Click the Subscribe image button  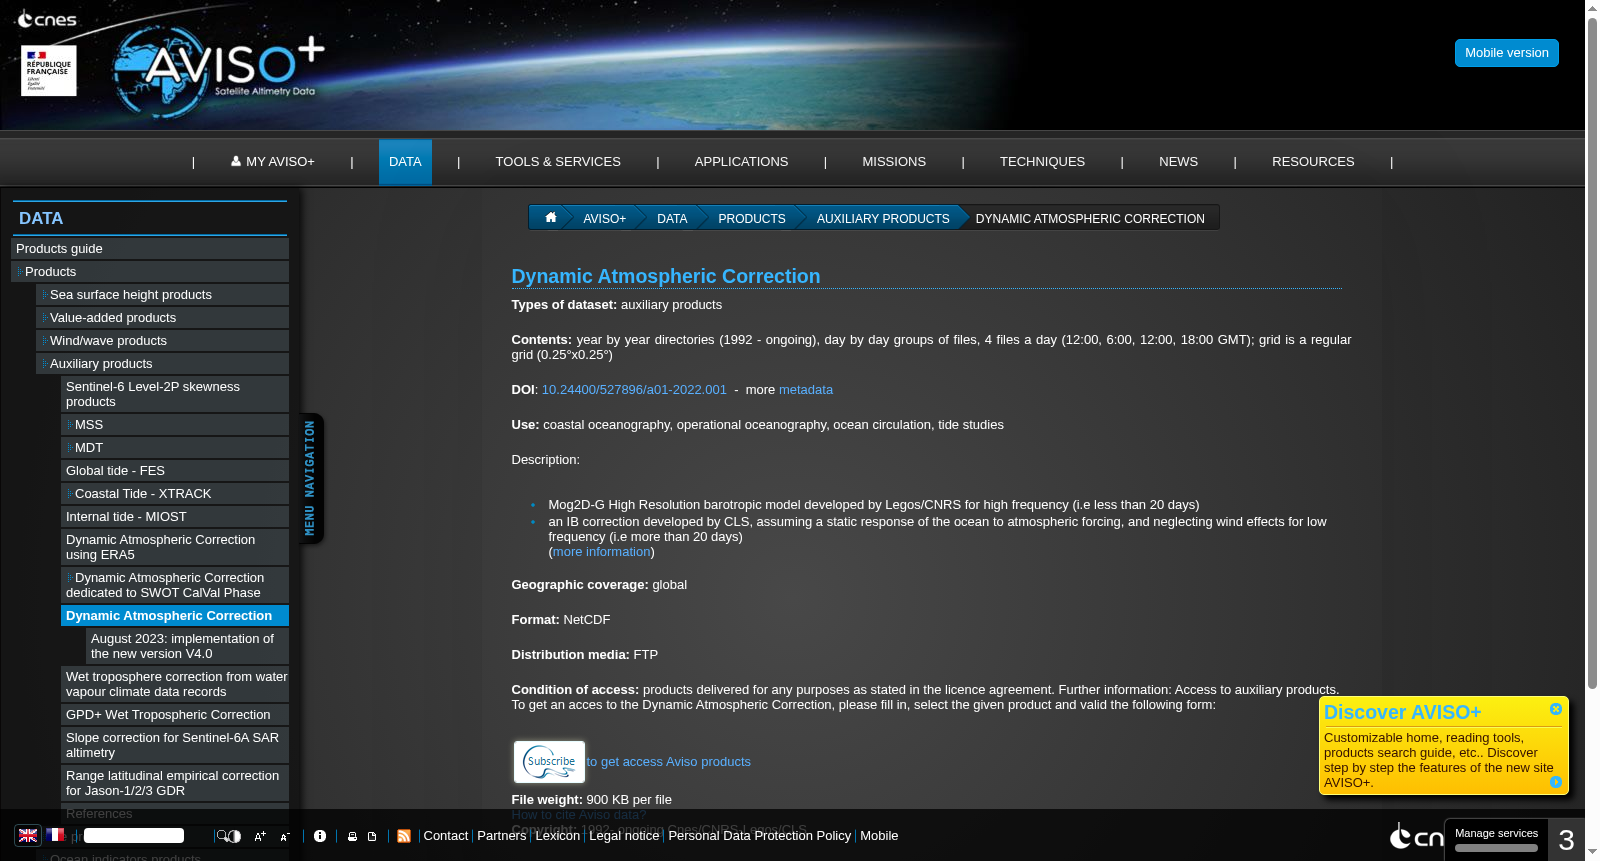click(x=549, y=762)
